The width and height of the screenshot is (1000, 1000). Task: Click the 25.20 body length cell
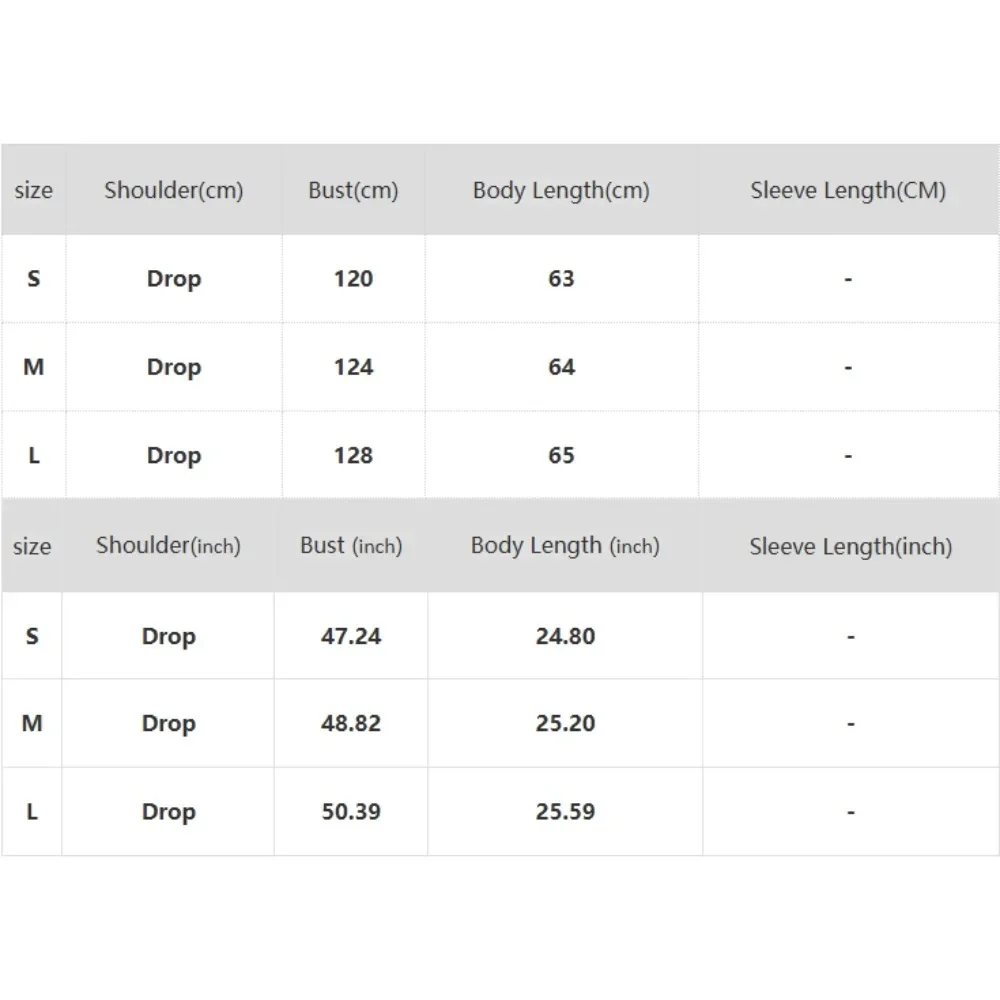[x=565, y=723]
